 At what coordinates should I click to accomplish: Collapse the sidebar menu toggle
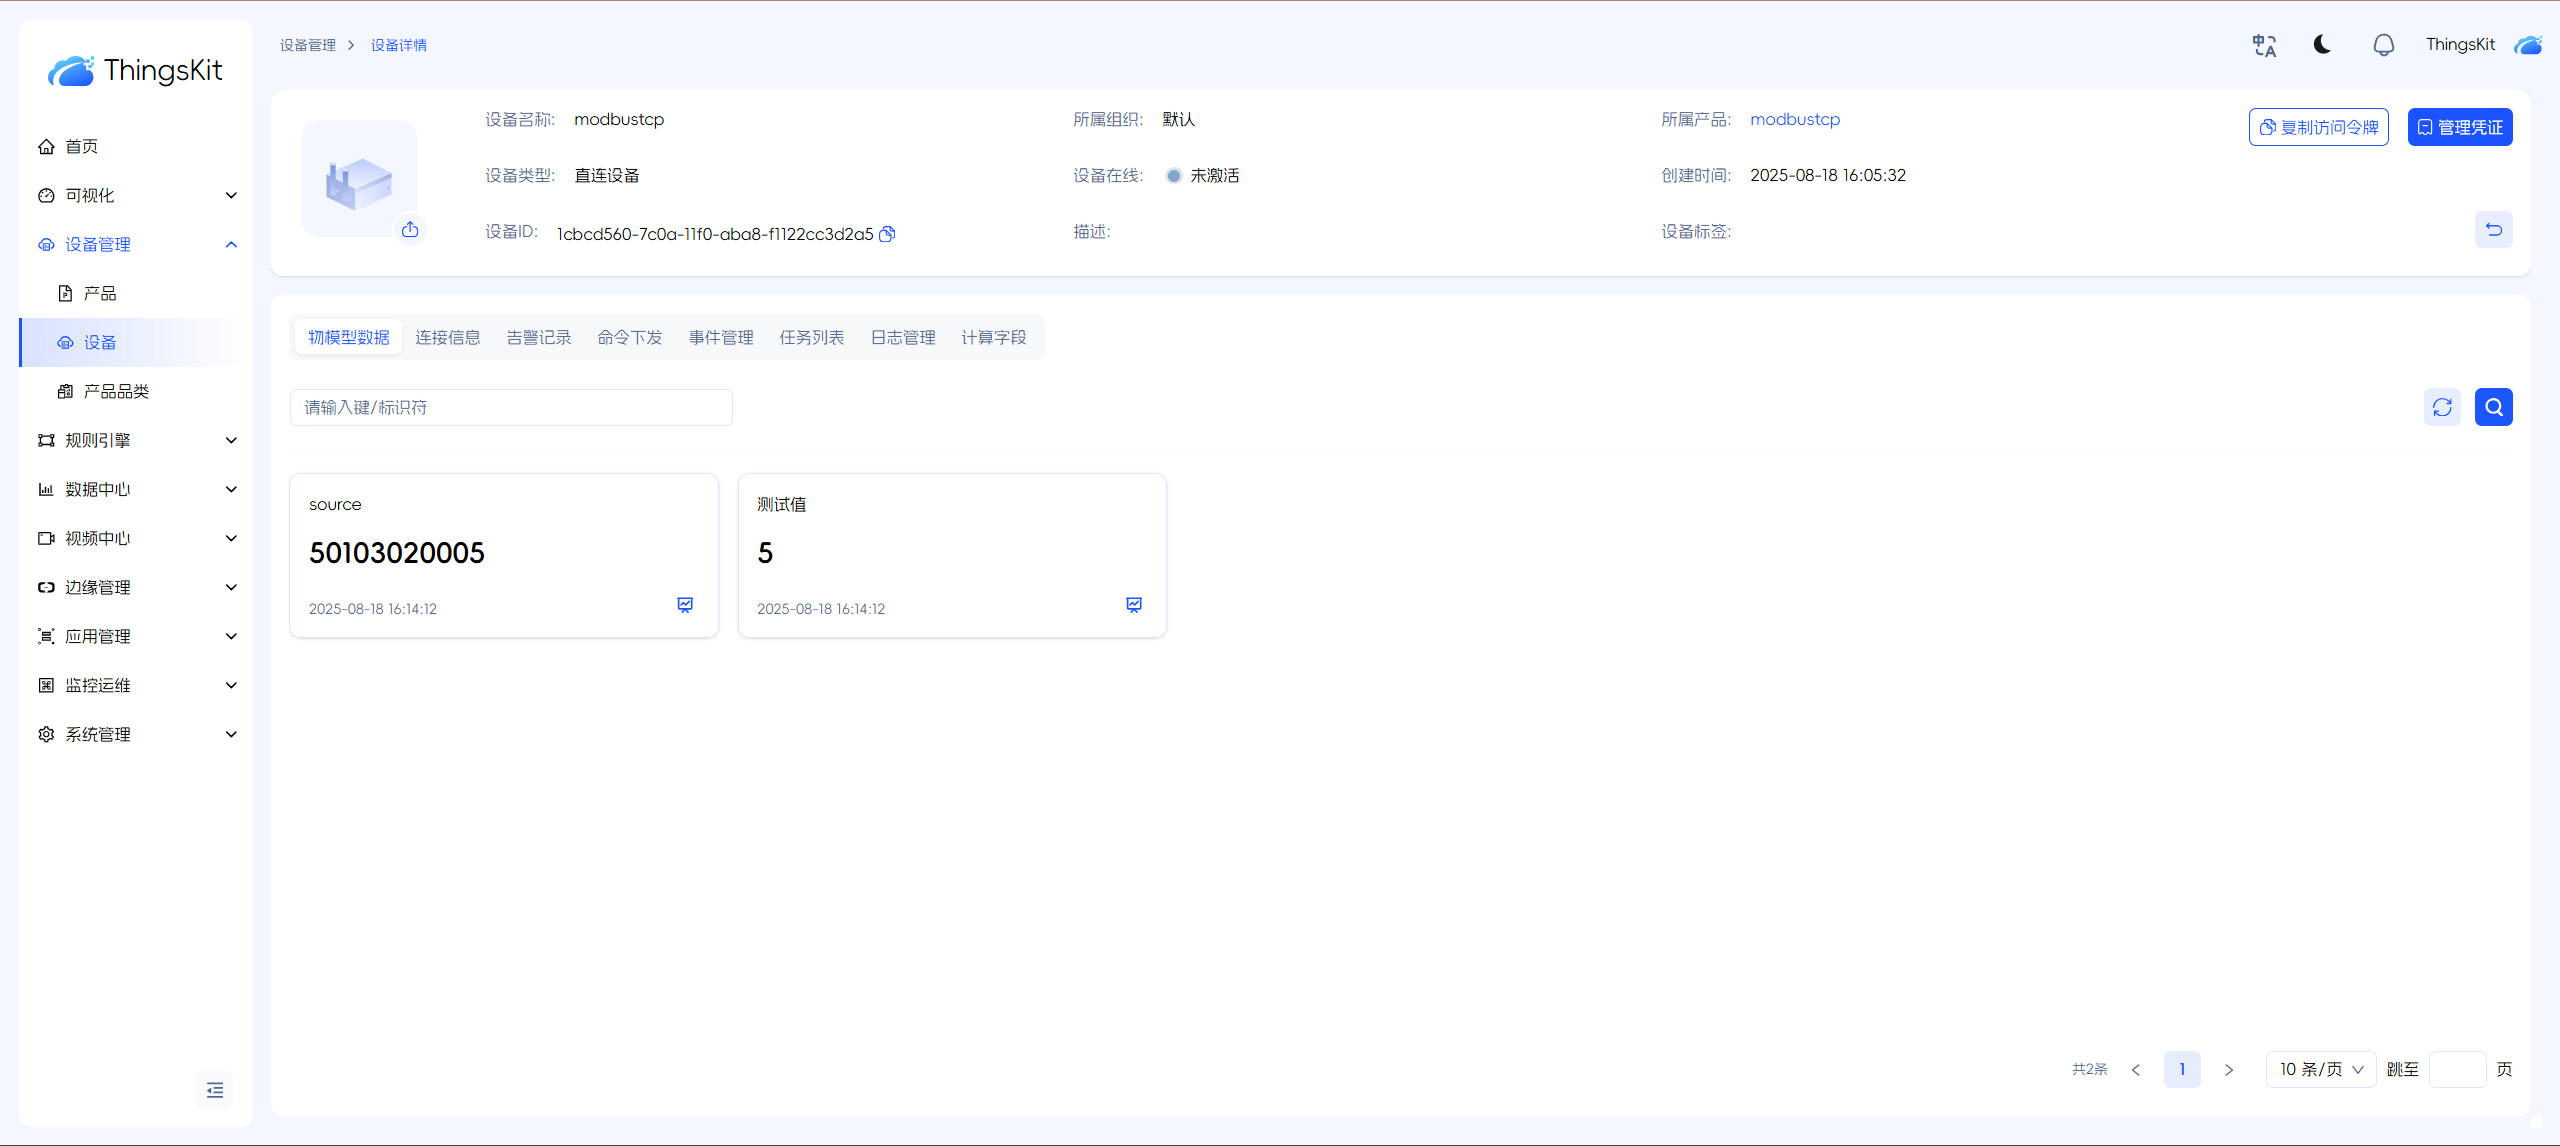(215, 1090)
